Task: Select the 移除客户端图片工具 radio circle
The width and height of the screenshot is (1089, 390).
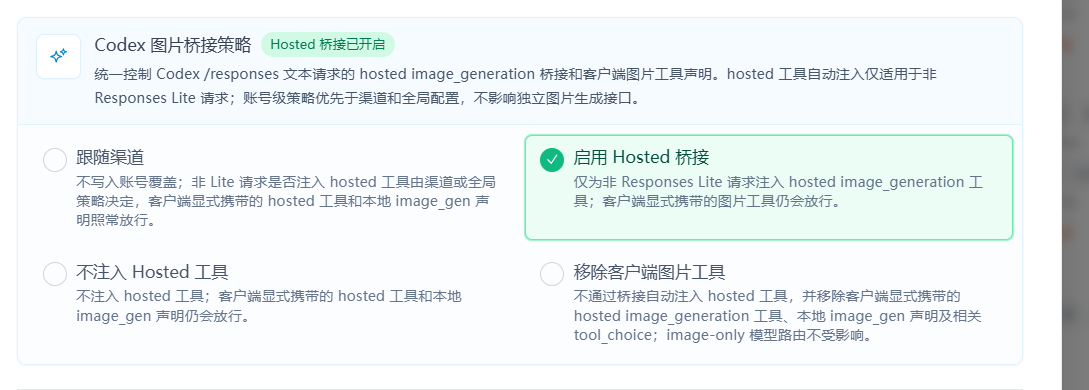Action: (x=551, y=273)
